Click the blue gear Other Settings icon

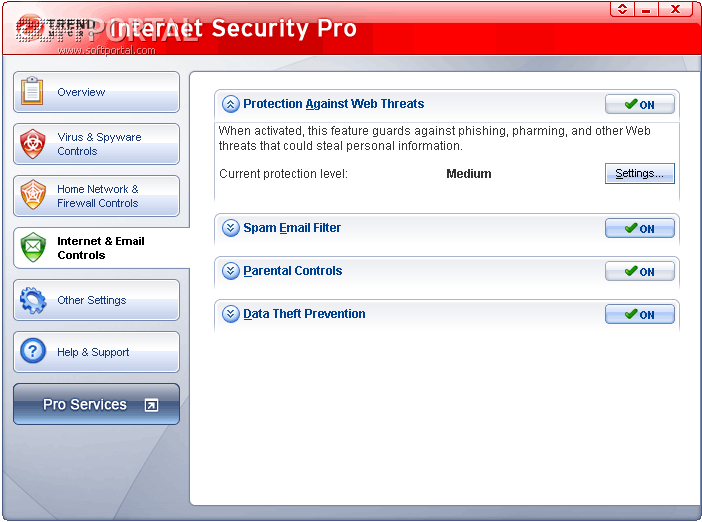[33, 300]
